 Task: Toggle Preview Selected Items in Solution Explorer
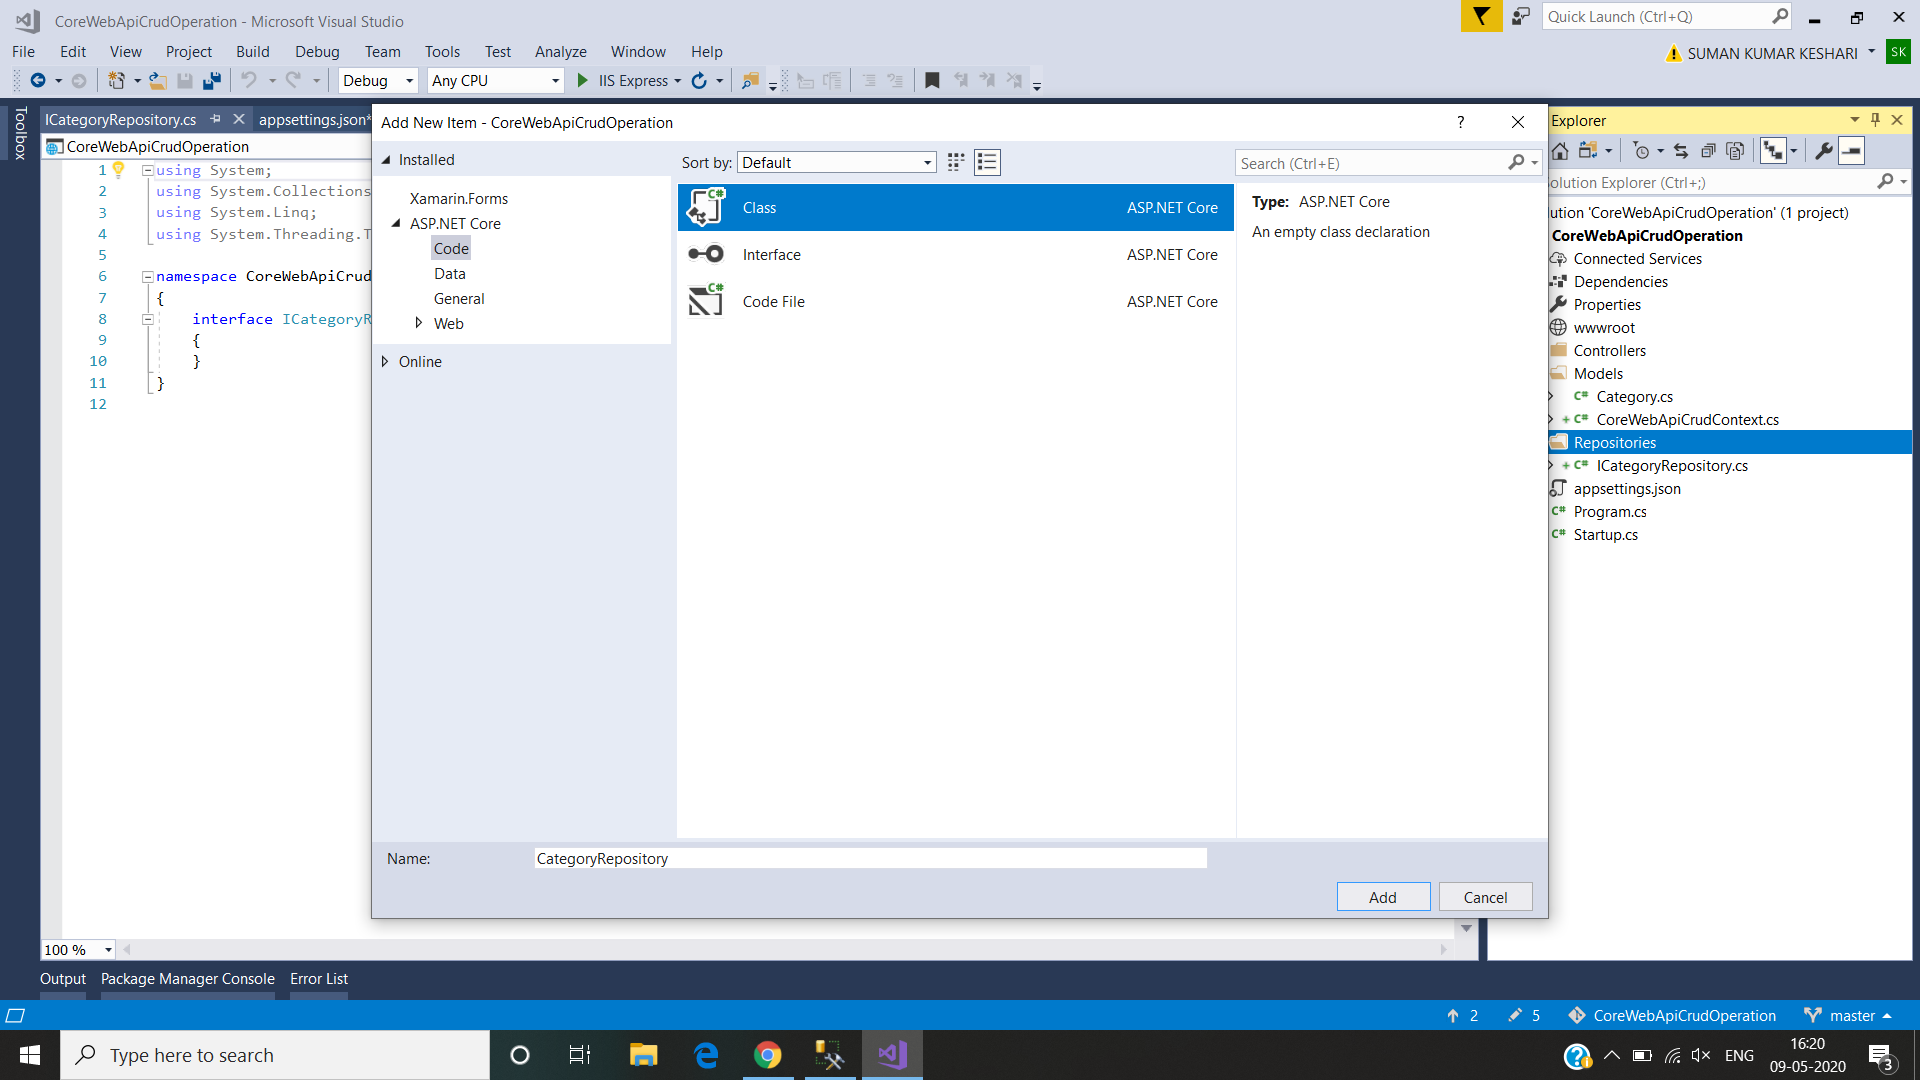point(1852,151)
